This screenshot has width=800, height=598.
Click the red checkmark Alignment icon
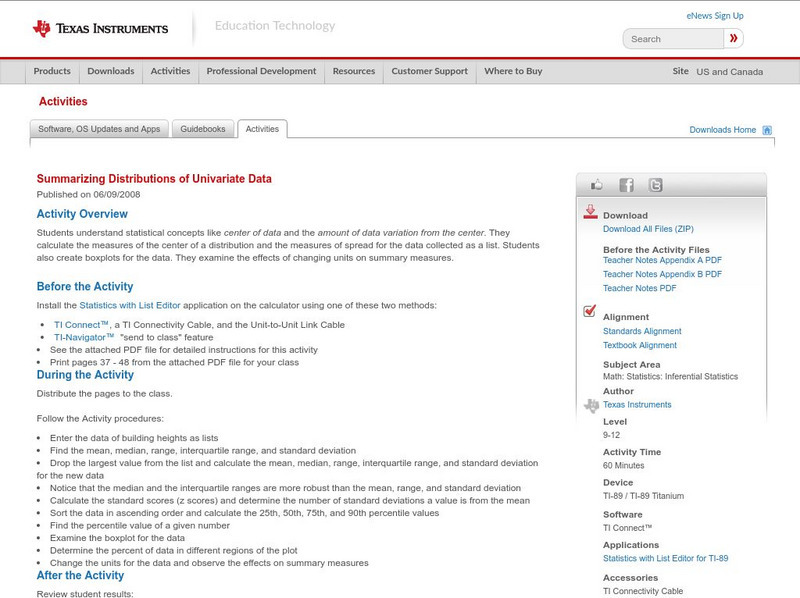[589, 311]
